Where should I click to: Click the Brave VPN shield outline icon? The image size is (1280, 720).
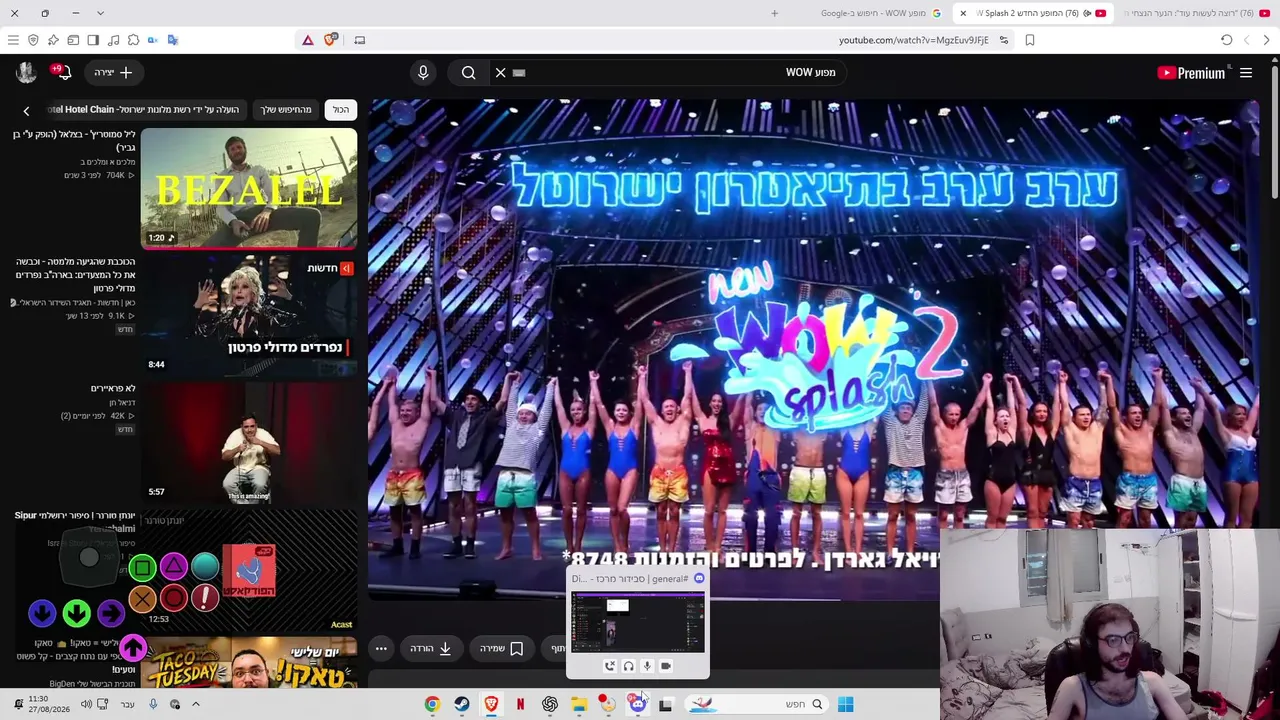tap(33, 40)
